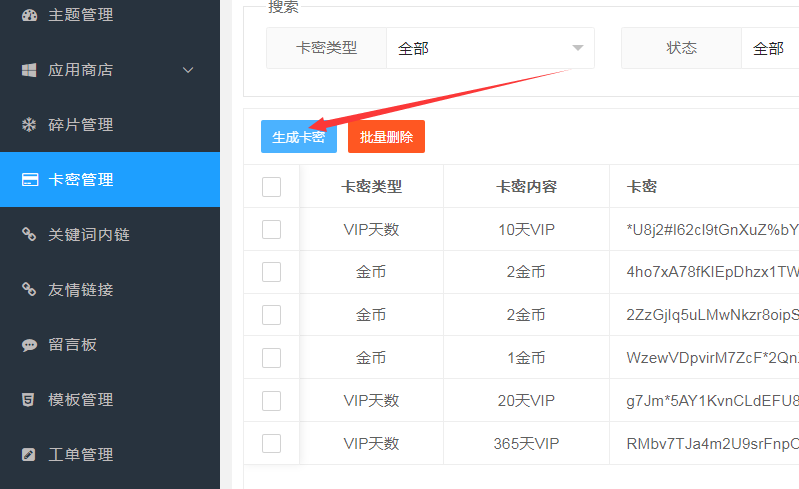Check the box for the 10天VIP row
799x489 pixels.
[271, 229]
